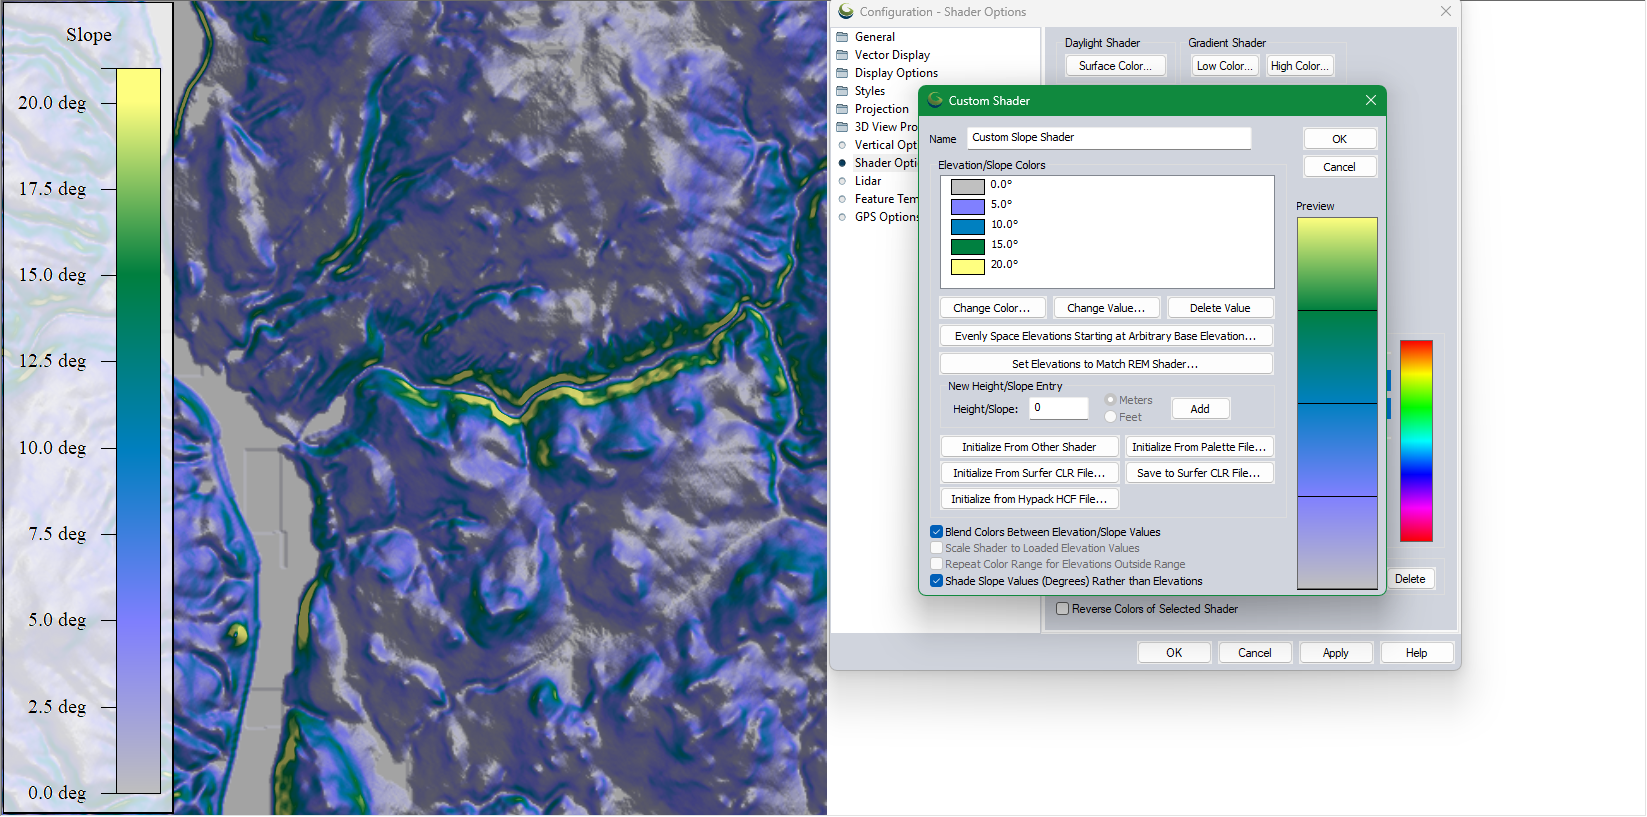Image resolution: width=1647 pixels, height=817 pixels.
Task: Click Apply in Configuration window
Action: pyautogui.click(x=1336, y=653)
